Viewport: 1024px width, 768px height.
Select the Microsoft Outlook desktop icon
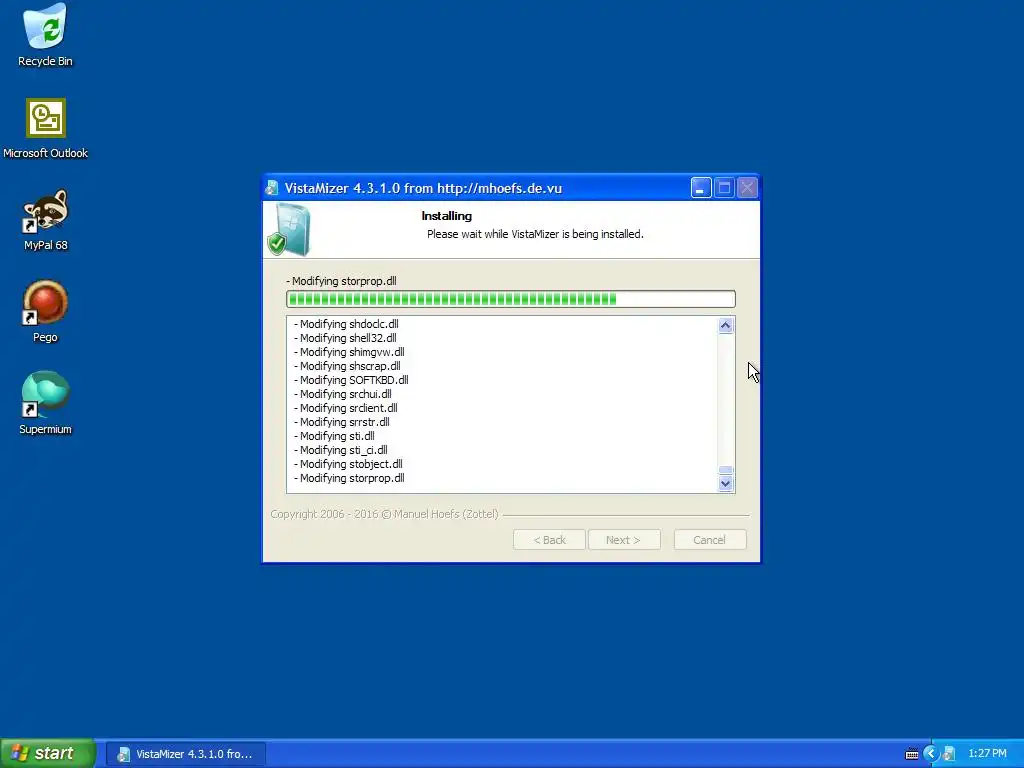click(45, 129)
